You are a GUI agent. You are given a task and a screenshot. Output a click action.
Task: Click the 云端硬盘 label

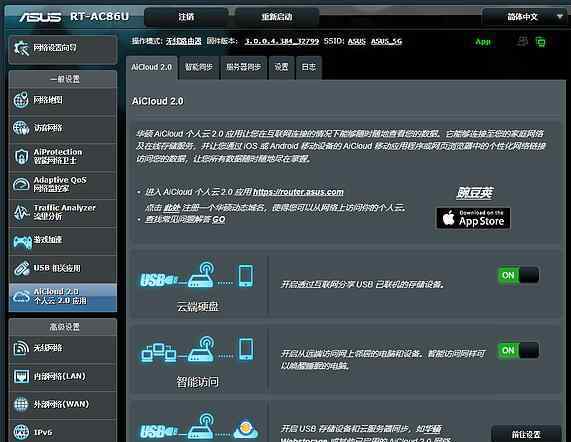pos(197,306)
